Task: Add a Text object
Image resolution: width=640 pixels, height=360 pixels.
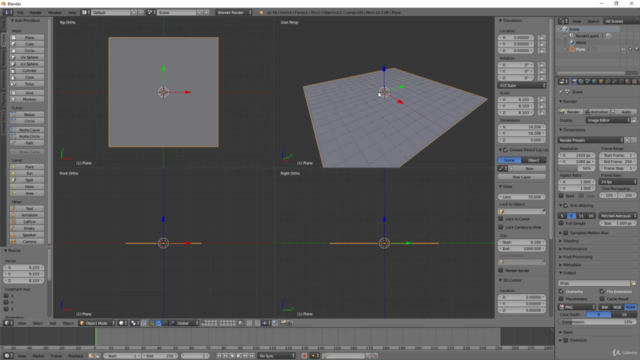Action: point(27,209)
